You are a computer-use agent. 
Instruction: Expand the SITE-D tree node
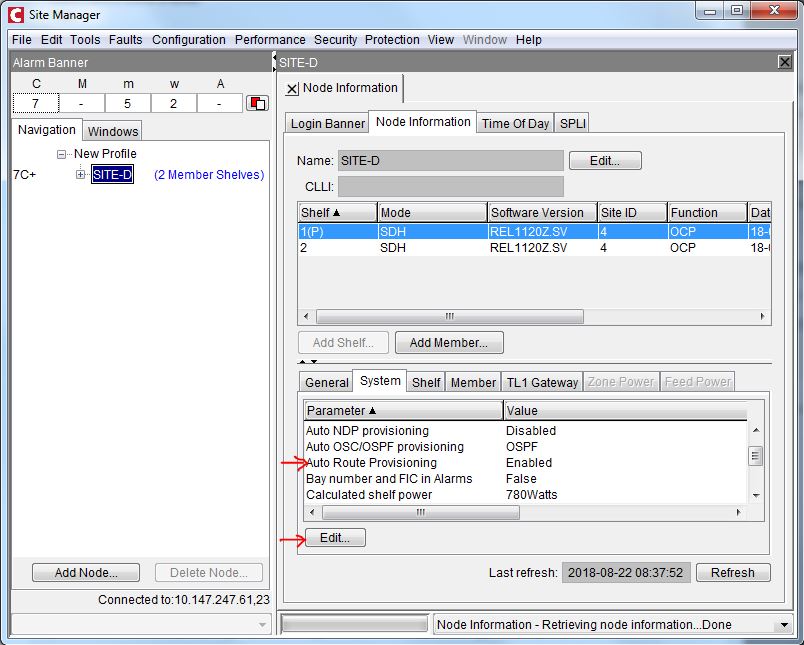click(81, 175)
